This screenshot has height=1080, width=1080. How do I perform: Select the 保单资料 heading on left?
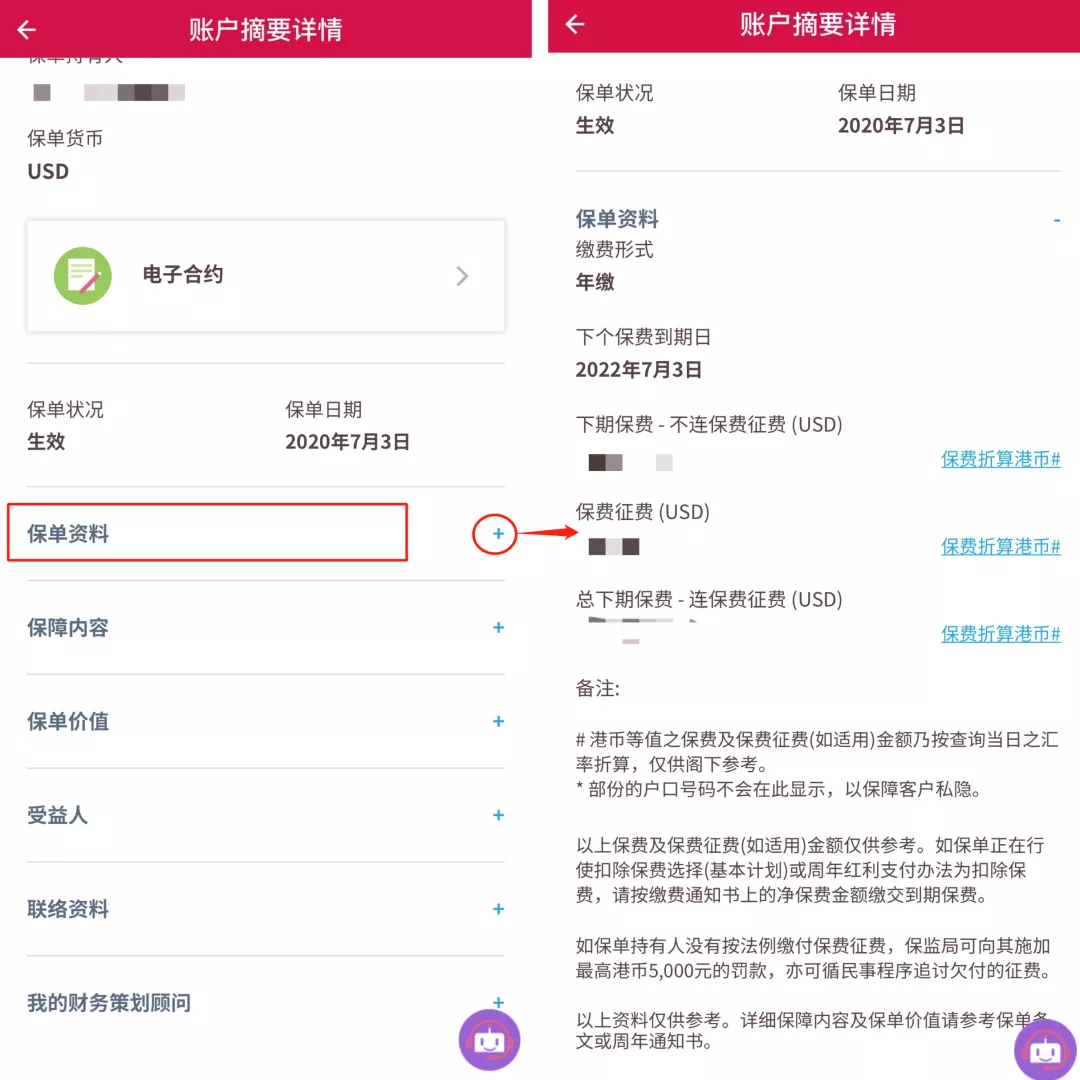coord(68,534)
